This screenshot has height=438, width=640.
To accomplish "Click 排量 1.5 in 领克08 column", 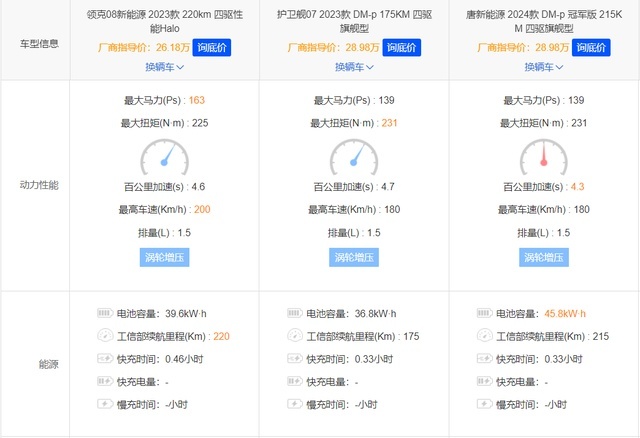I will [x=184, y=233].
